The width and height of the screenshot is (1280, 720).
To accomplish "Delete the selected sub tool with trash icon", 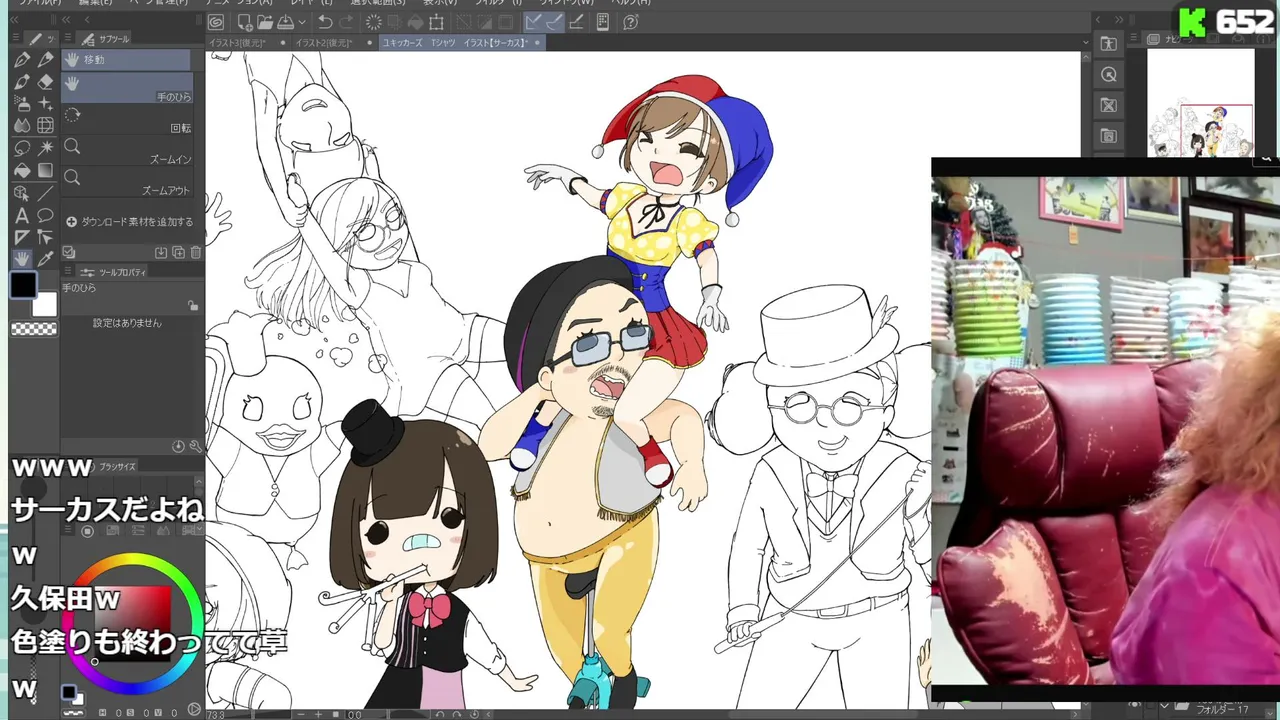I will coord(196,253).
